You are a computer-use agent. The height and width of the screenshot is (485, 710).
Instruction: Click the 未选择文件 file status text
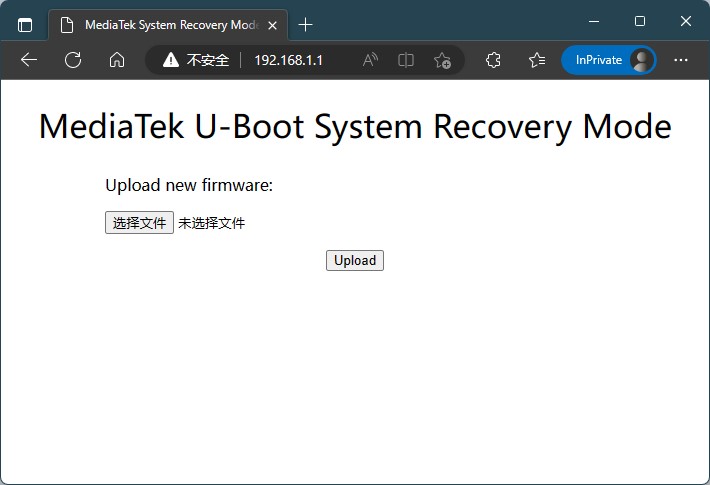[211, 223]
